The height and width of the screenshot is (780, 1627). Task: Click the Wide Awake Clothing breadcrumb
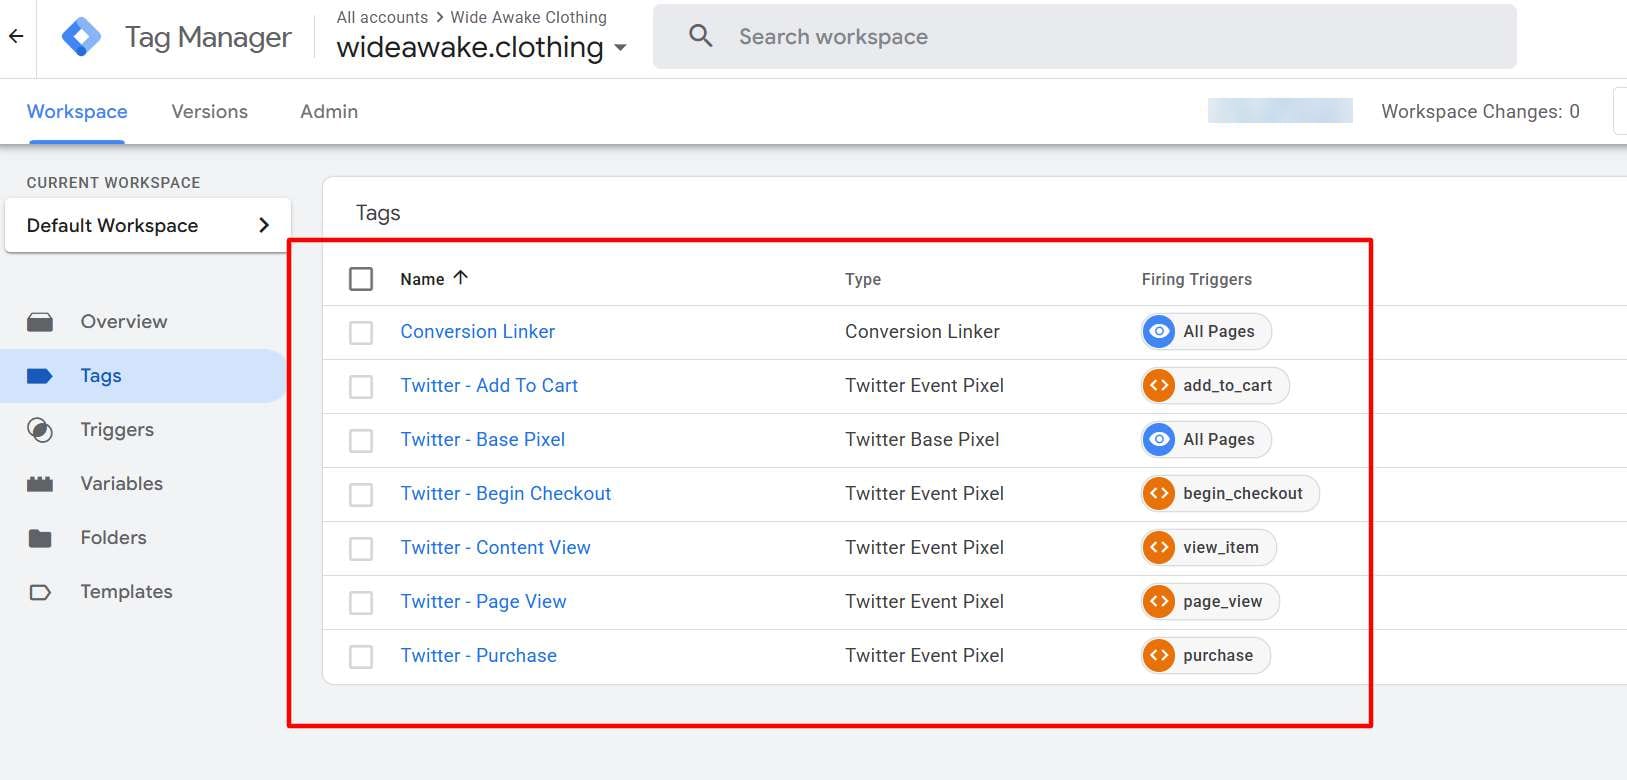coord(529,17)
